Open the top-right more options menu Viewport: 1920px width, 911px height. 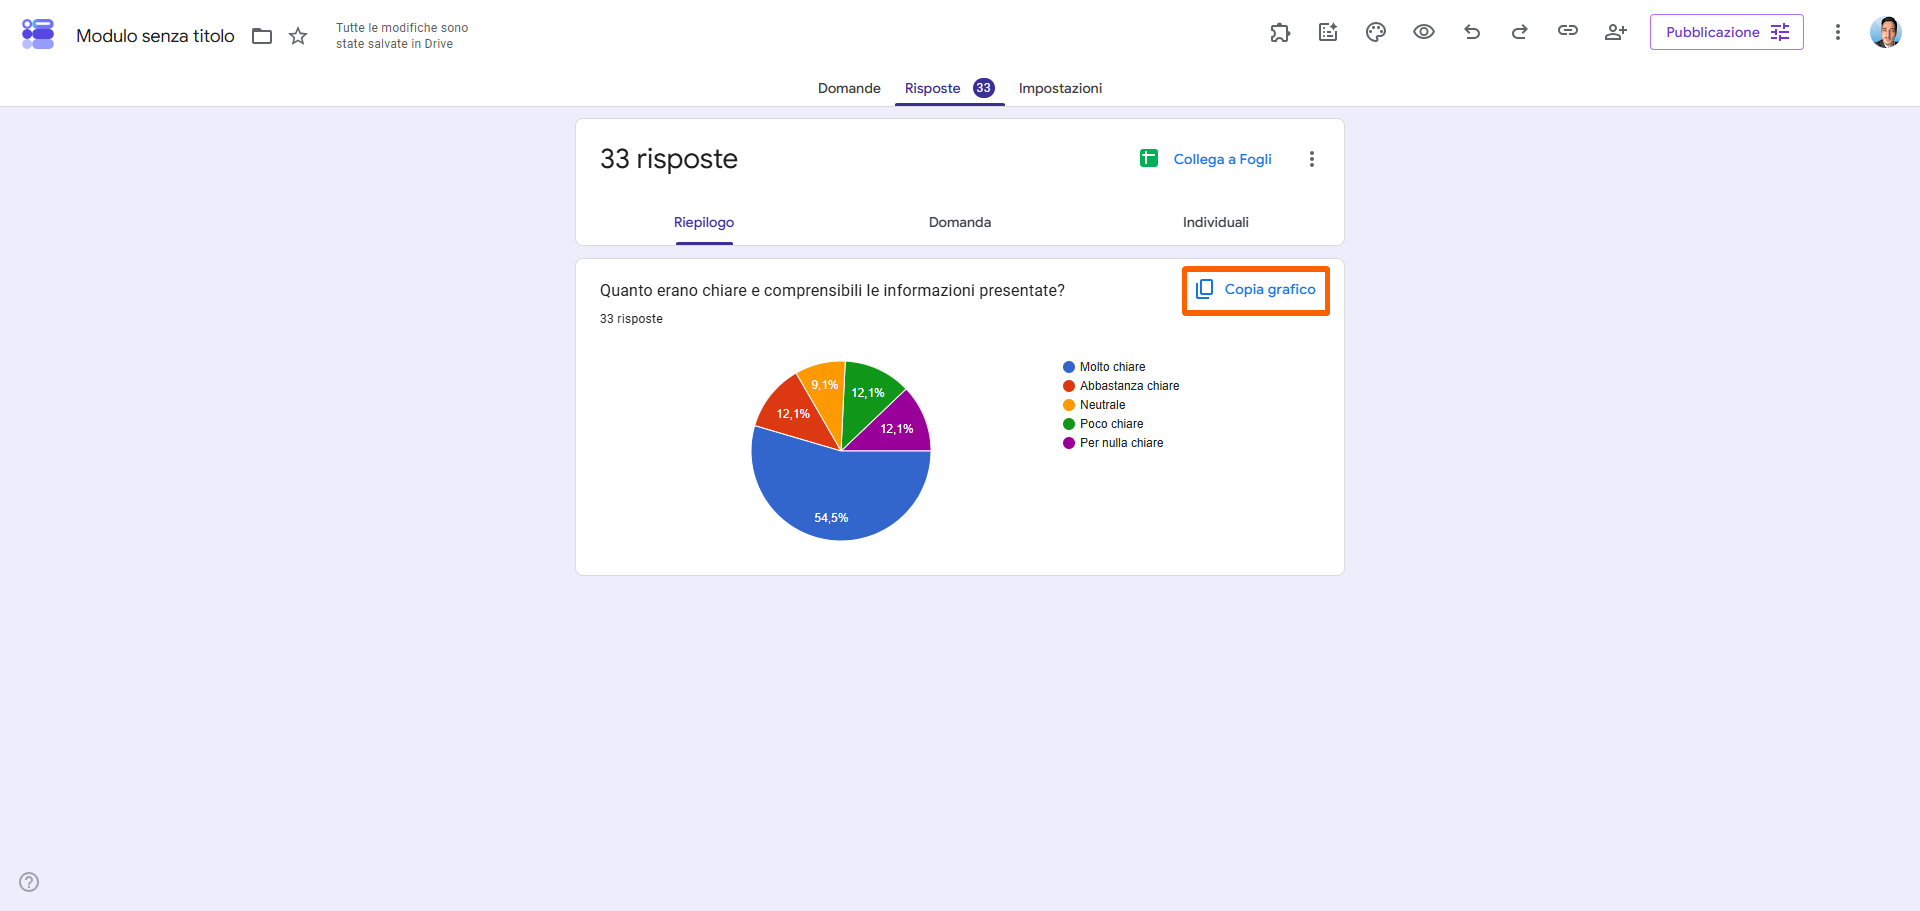pyautogui.click(x=1837, y=32)
